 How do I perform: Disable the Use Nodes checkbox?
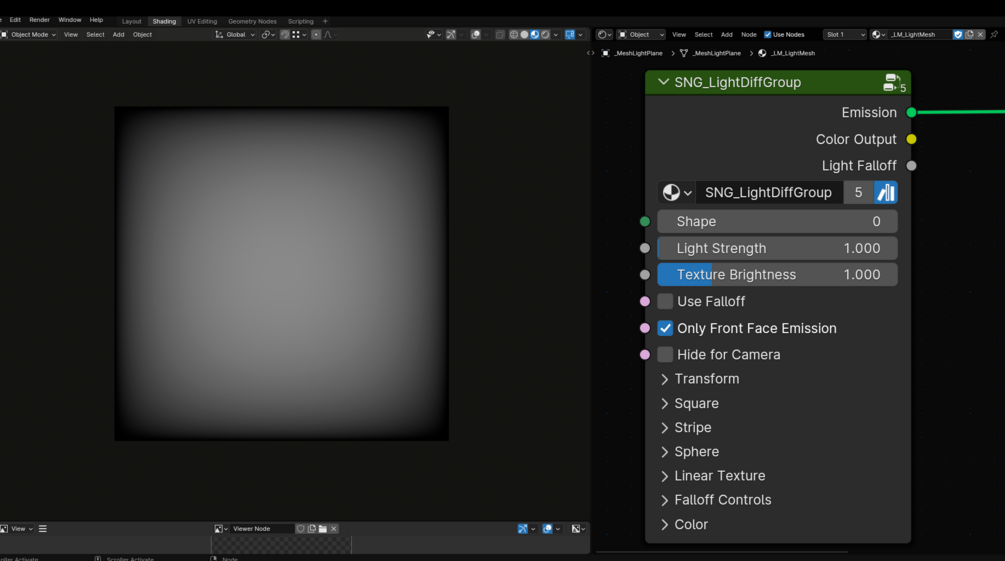click(767, 35)
